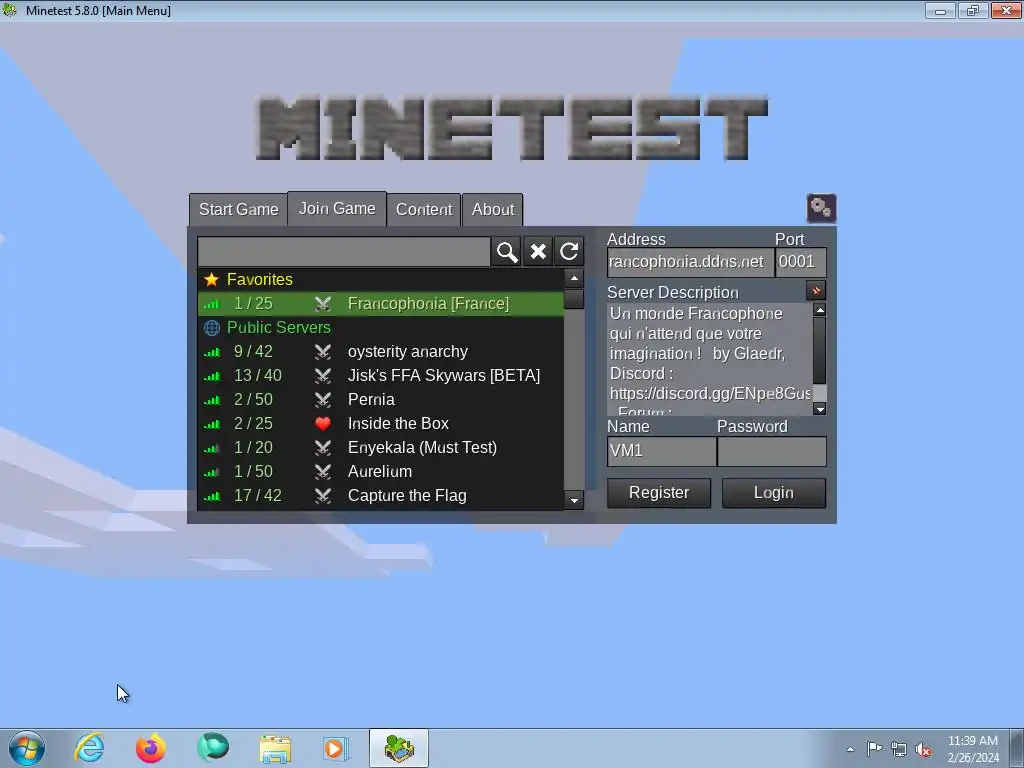The height and width of the screenshot is (768, 1024).
Task: Select Inside the Box server
Action: pyautogui.click(x=381, y=423)
